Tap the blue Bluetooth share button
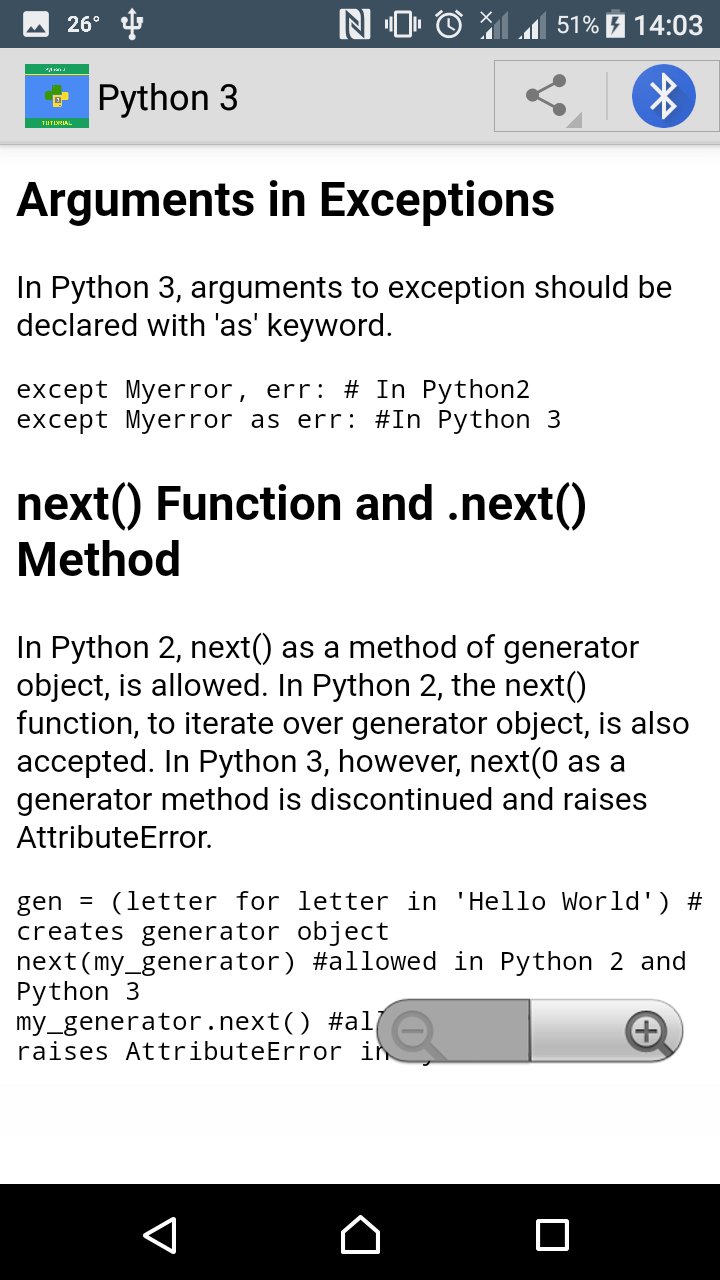The image size is (720, 1280). pyautogui.click(x=663, y=96)
